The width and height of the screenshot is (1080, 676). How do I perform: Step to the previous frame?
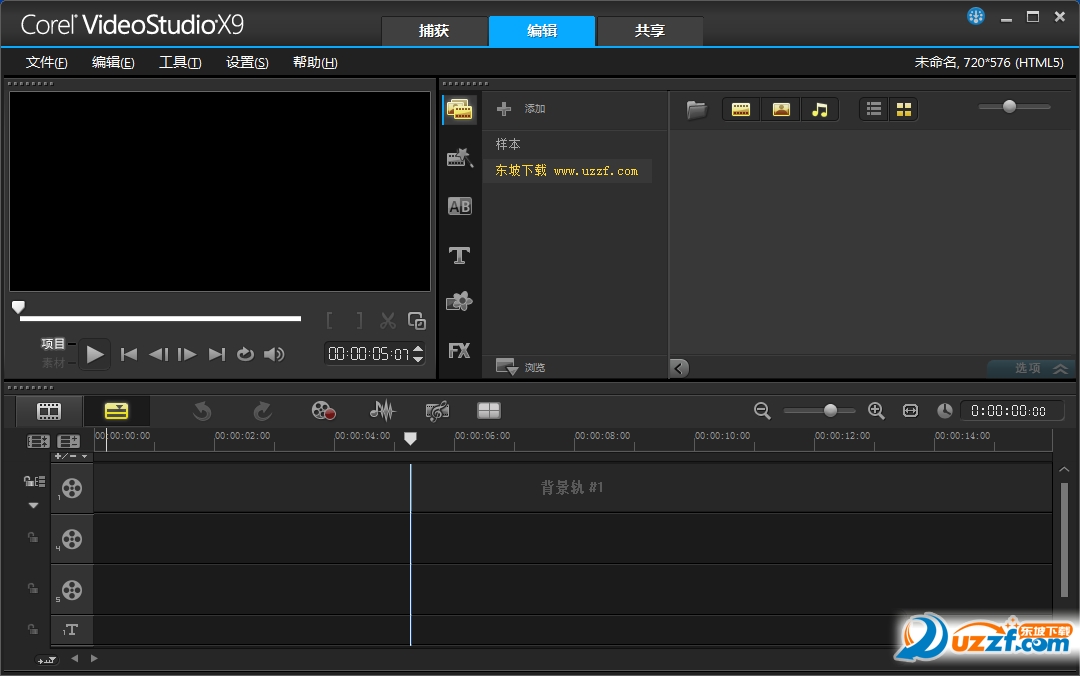coord(158,354)
